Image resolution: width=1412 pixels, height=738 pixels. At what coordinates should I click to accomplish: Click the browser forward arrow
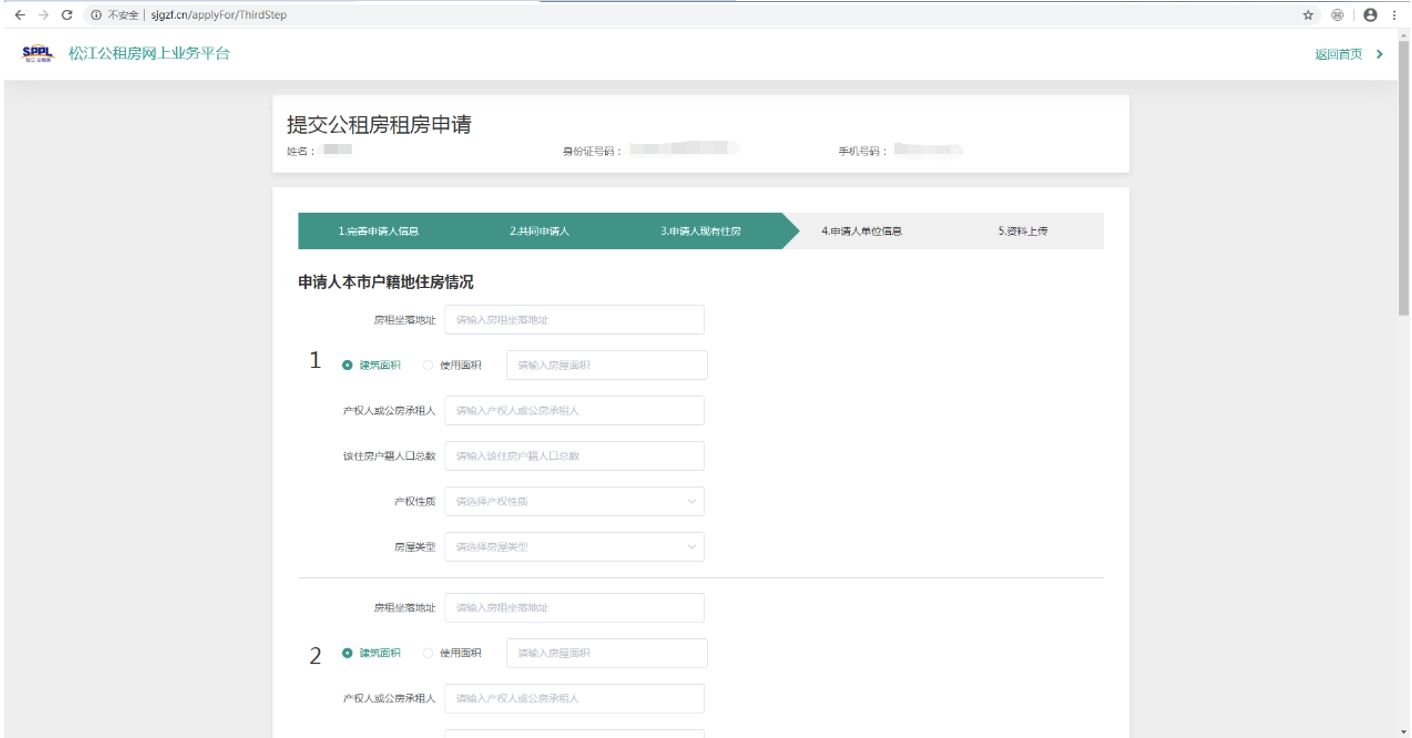click(x=43, y=15)
